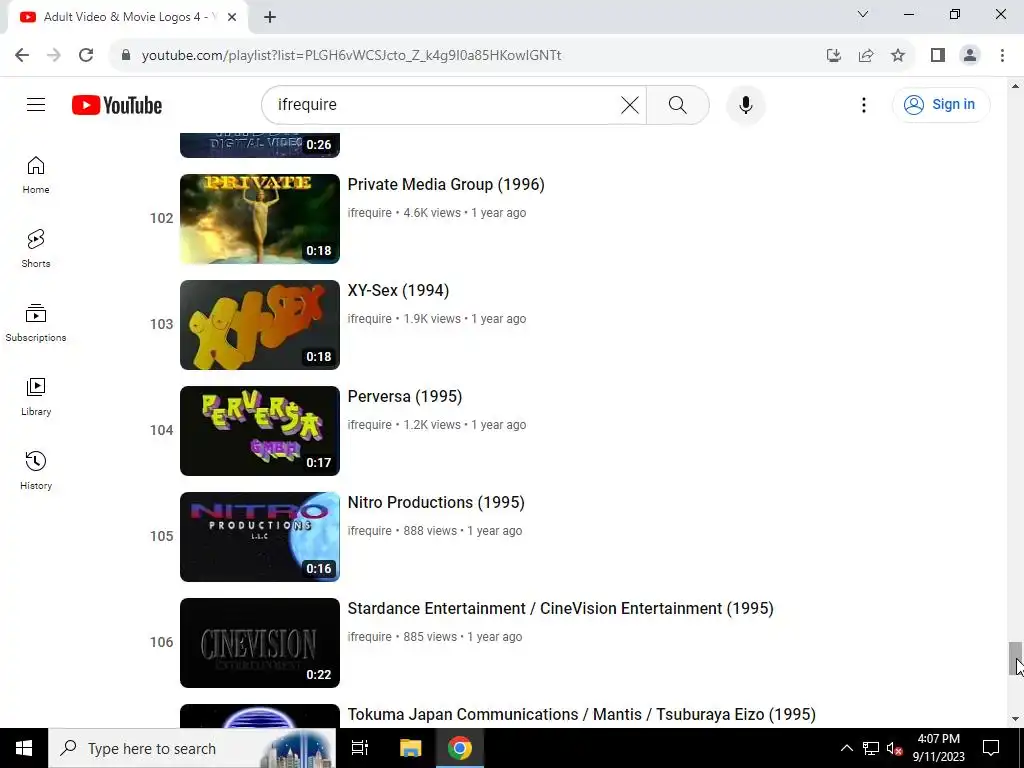Viewport: 1024px width, 768px height.
Task: Play the CineVision thumbnail video 106
Action: click(260, 643)
